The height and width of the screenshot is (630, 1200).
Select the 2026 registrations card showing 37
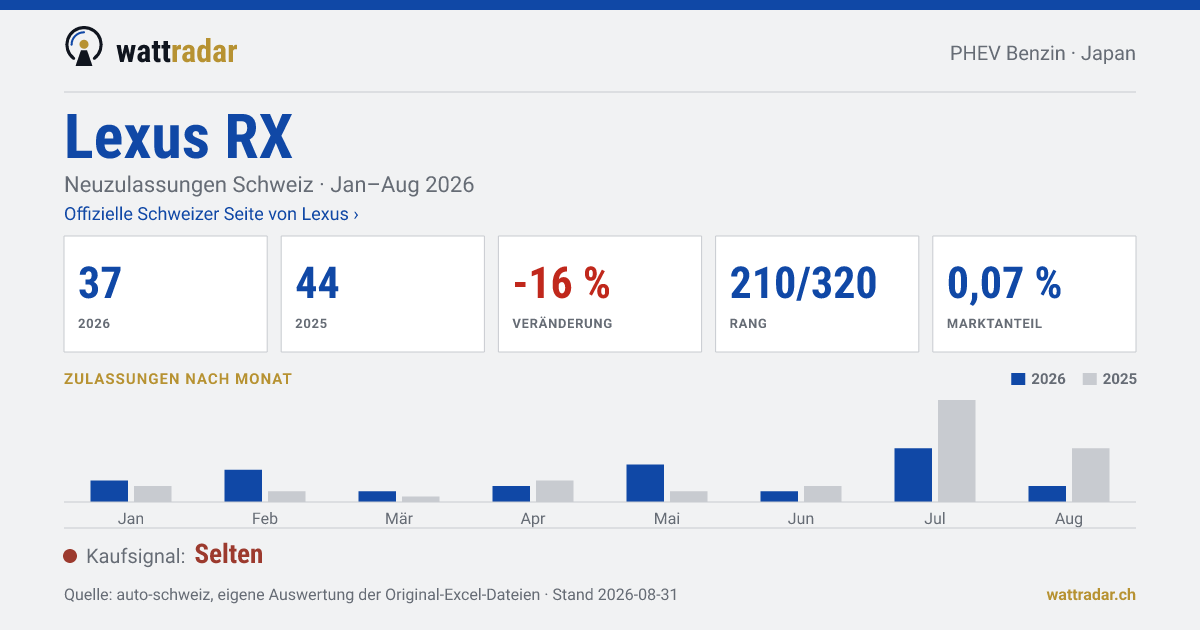click(166, 294)
